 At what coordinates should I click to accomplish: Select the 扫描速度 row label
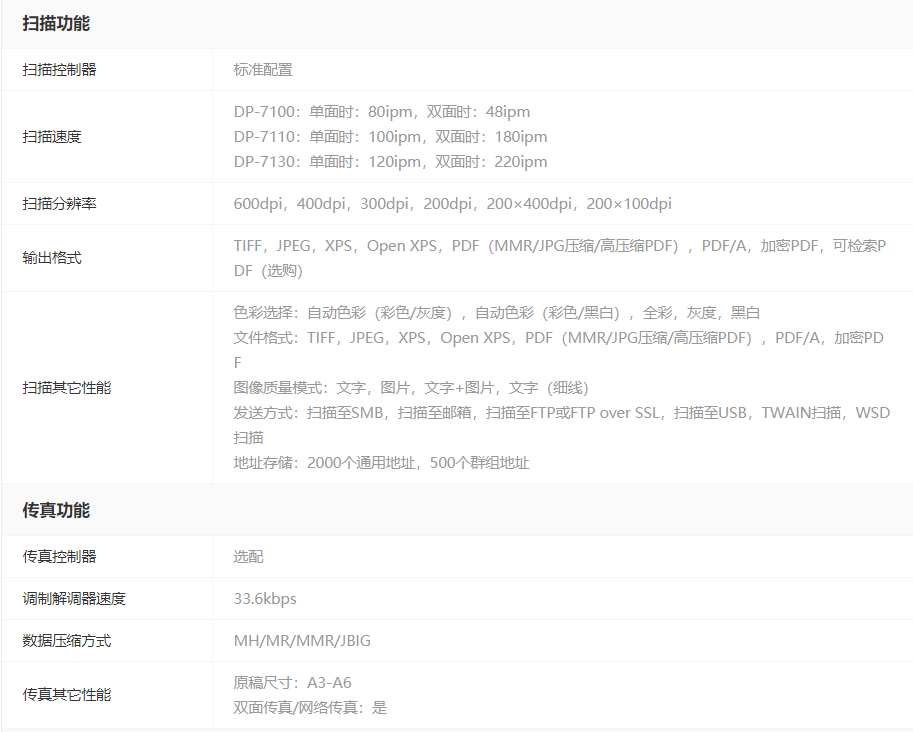(x=52, y=136)
